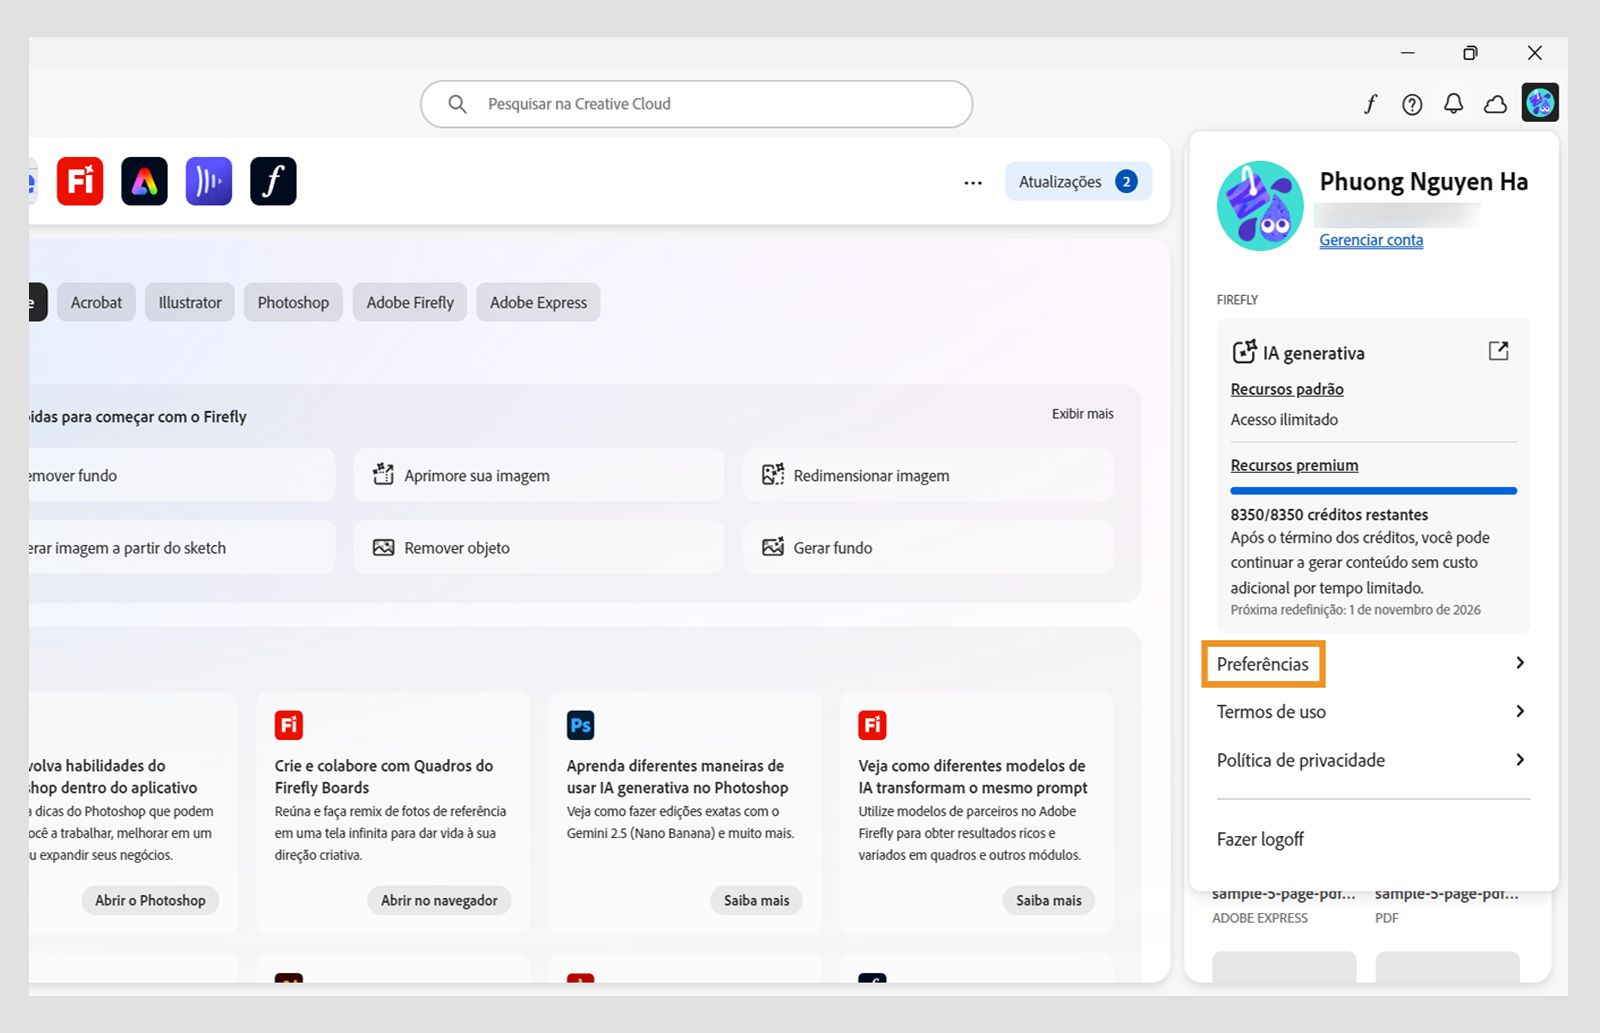The image size is (1600, 1033).
Task: Click Abrir no navegador button
Action: (x=439, y=900)
